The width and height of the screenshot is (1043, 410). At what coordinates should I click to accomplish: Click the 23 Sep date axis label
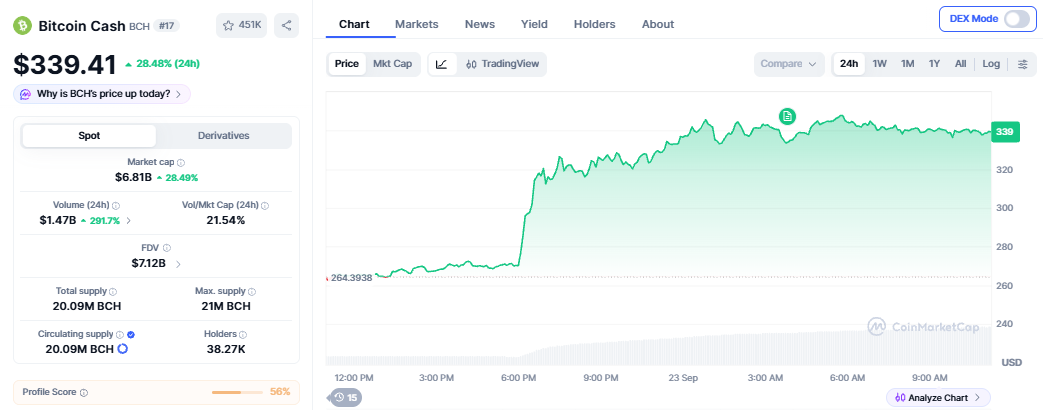[x=683, y=378]
